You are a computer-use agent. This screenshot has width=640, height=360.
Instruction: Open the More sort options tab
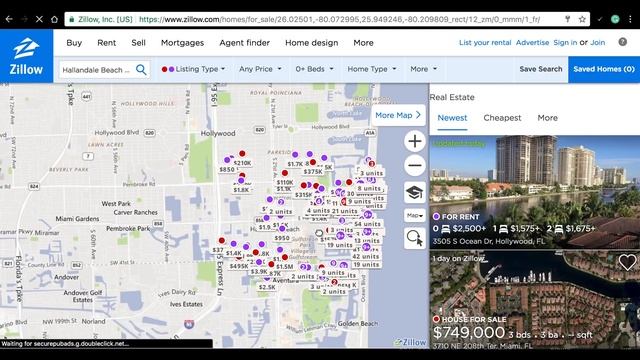pos(547,118)
